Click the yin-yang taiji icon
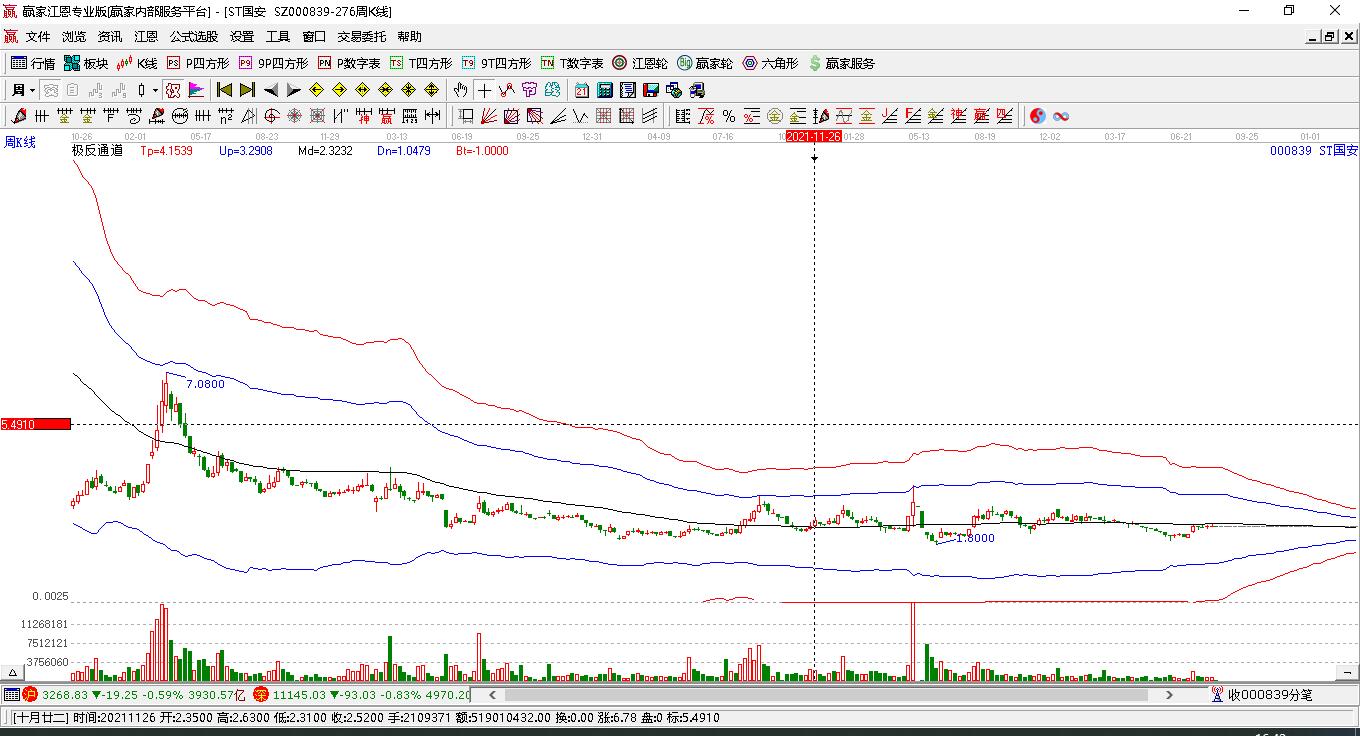Viewport: 1360px width, 736px height. [1037, 116]
